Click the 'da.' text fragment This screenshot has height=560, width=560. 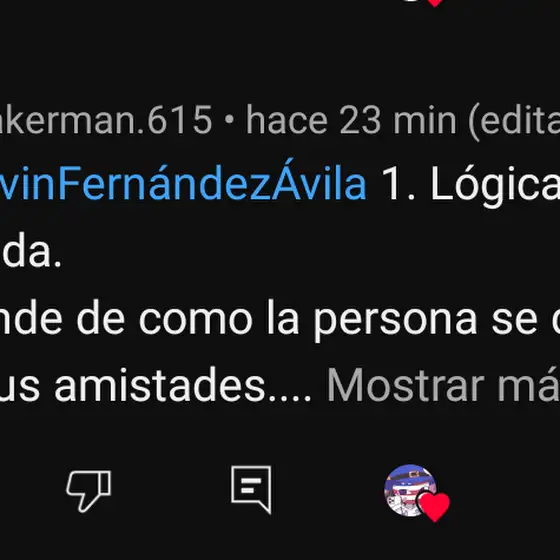[x=31, y=252]
